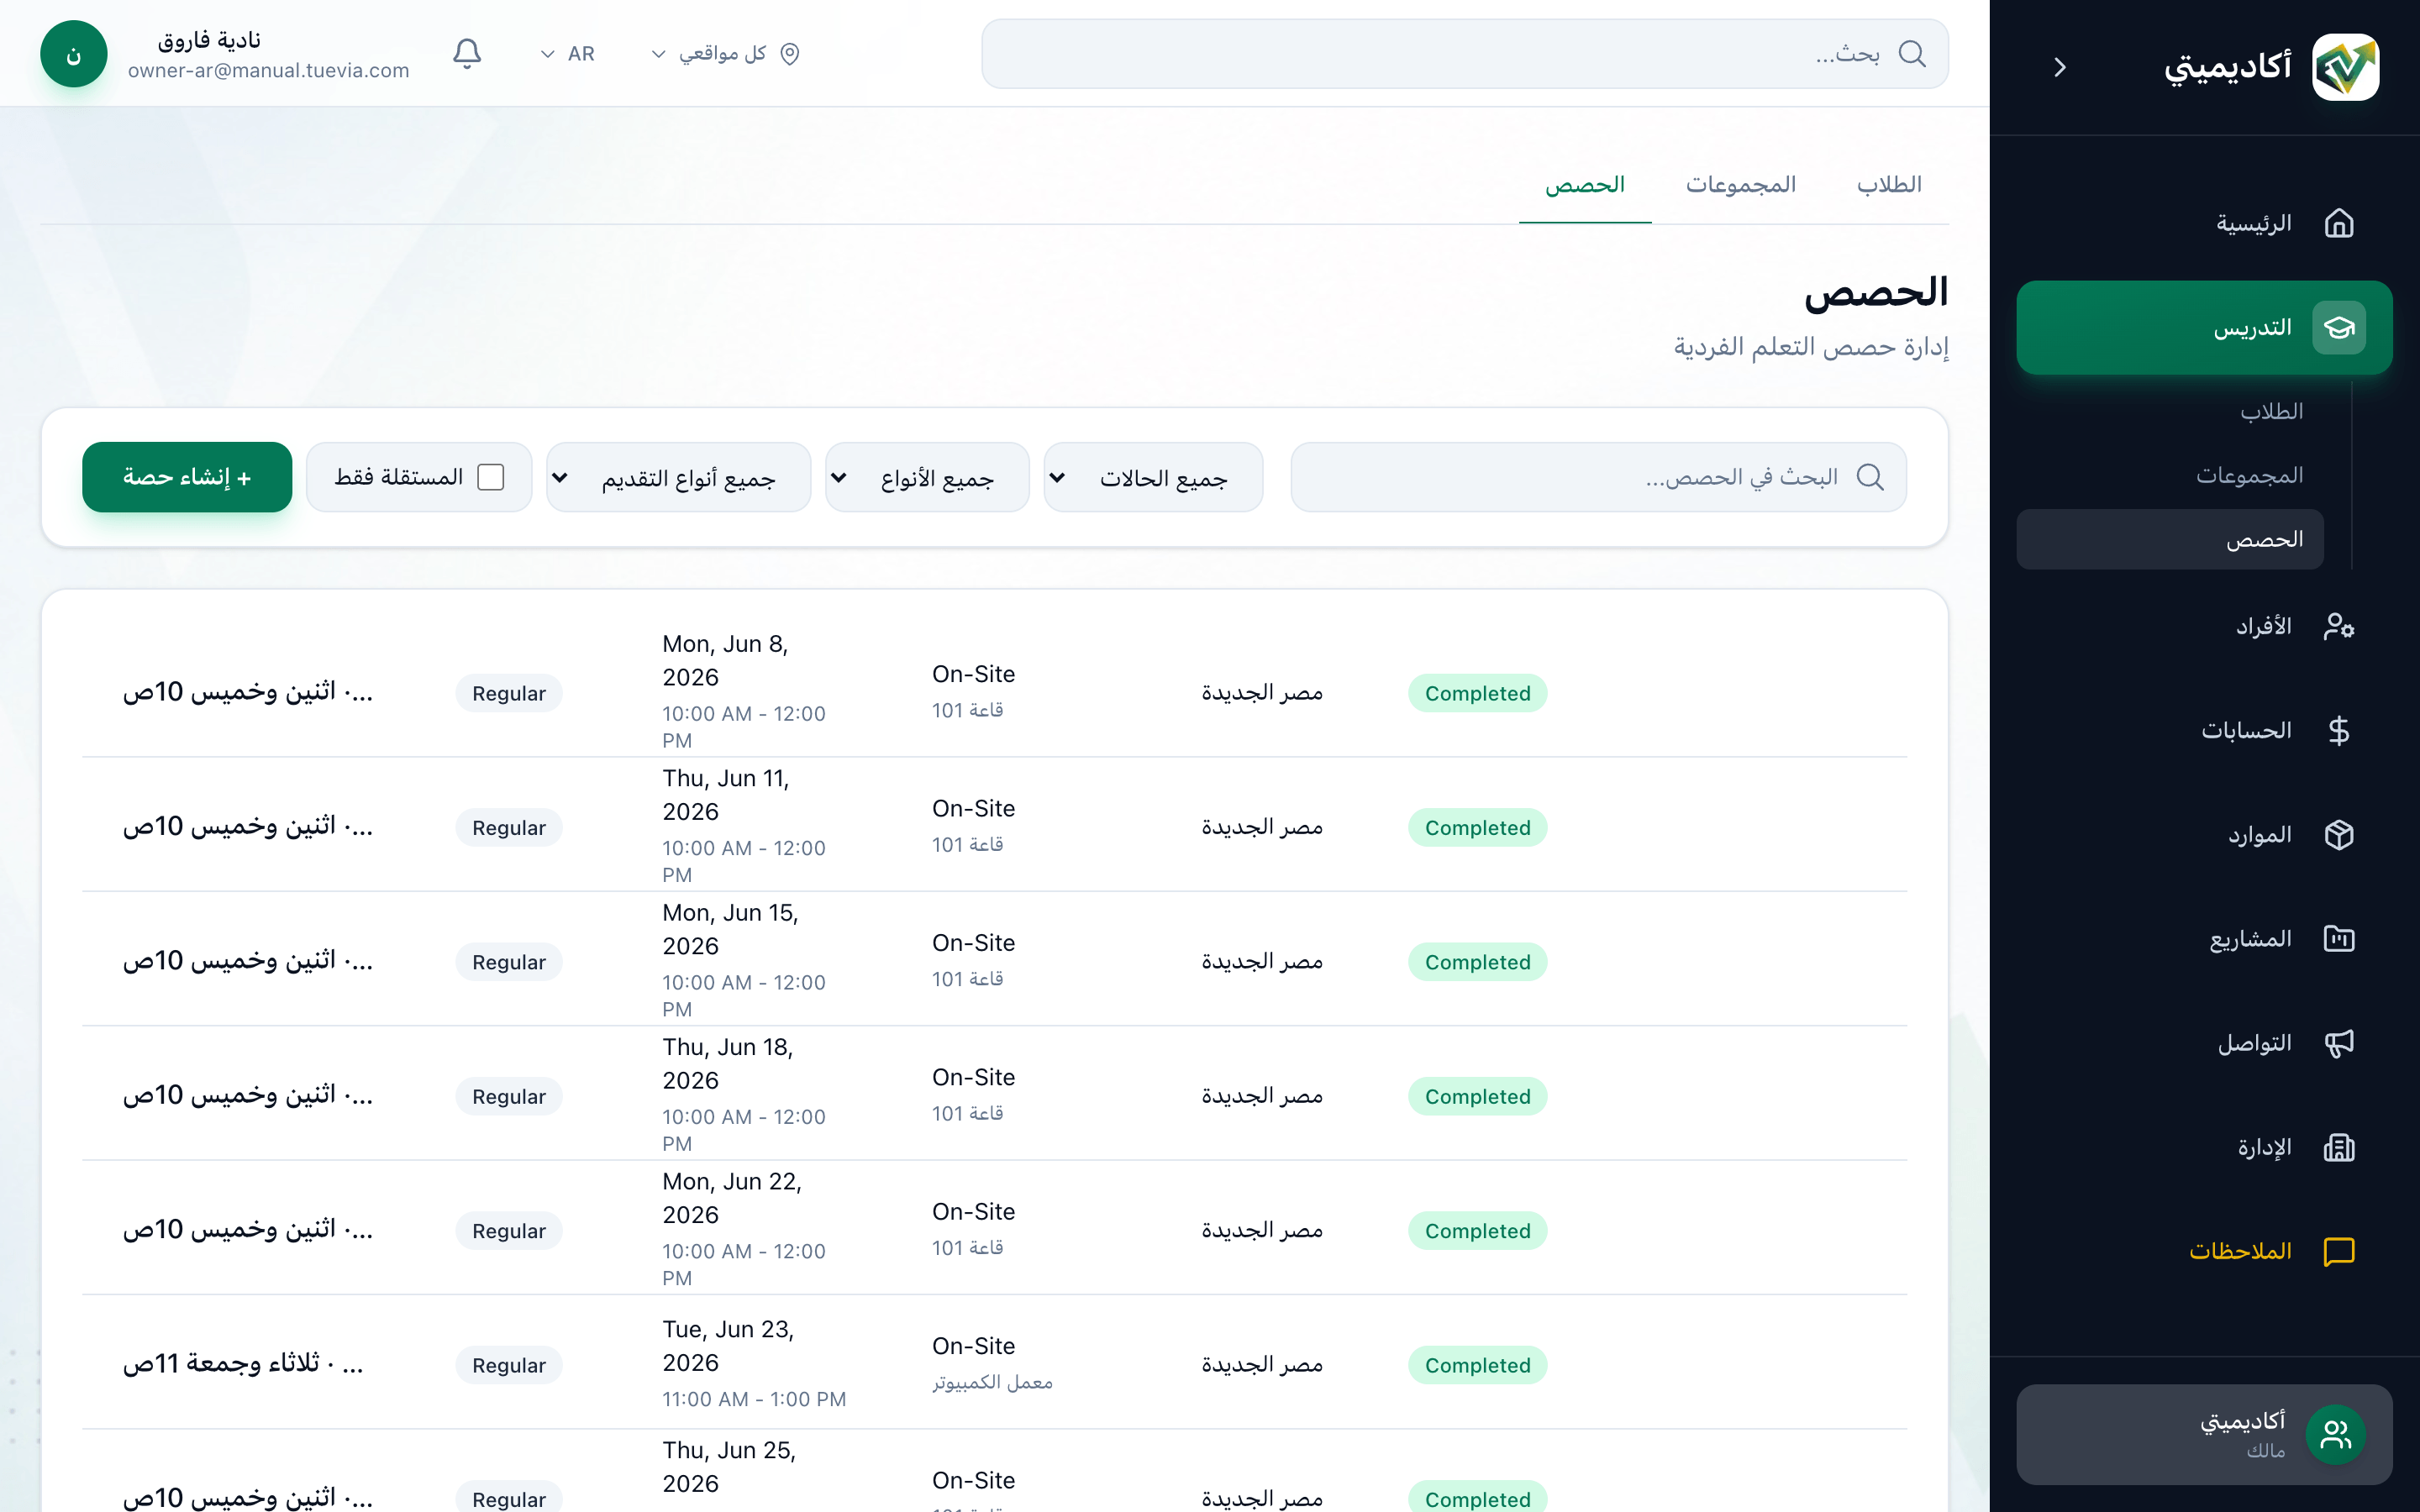Open the AR language dropdown
The width and height of the screenshot is (2420, 1512).
pos(567,54)
